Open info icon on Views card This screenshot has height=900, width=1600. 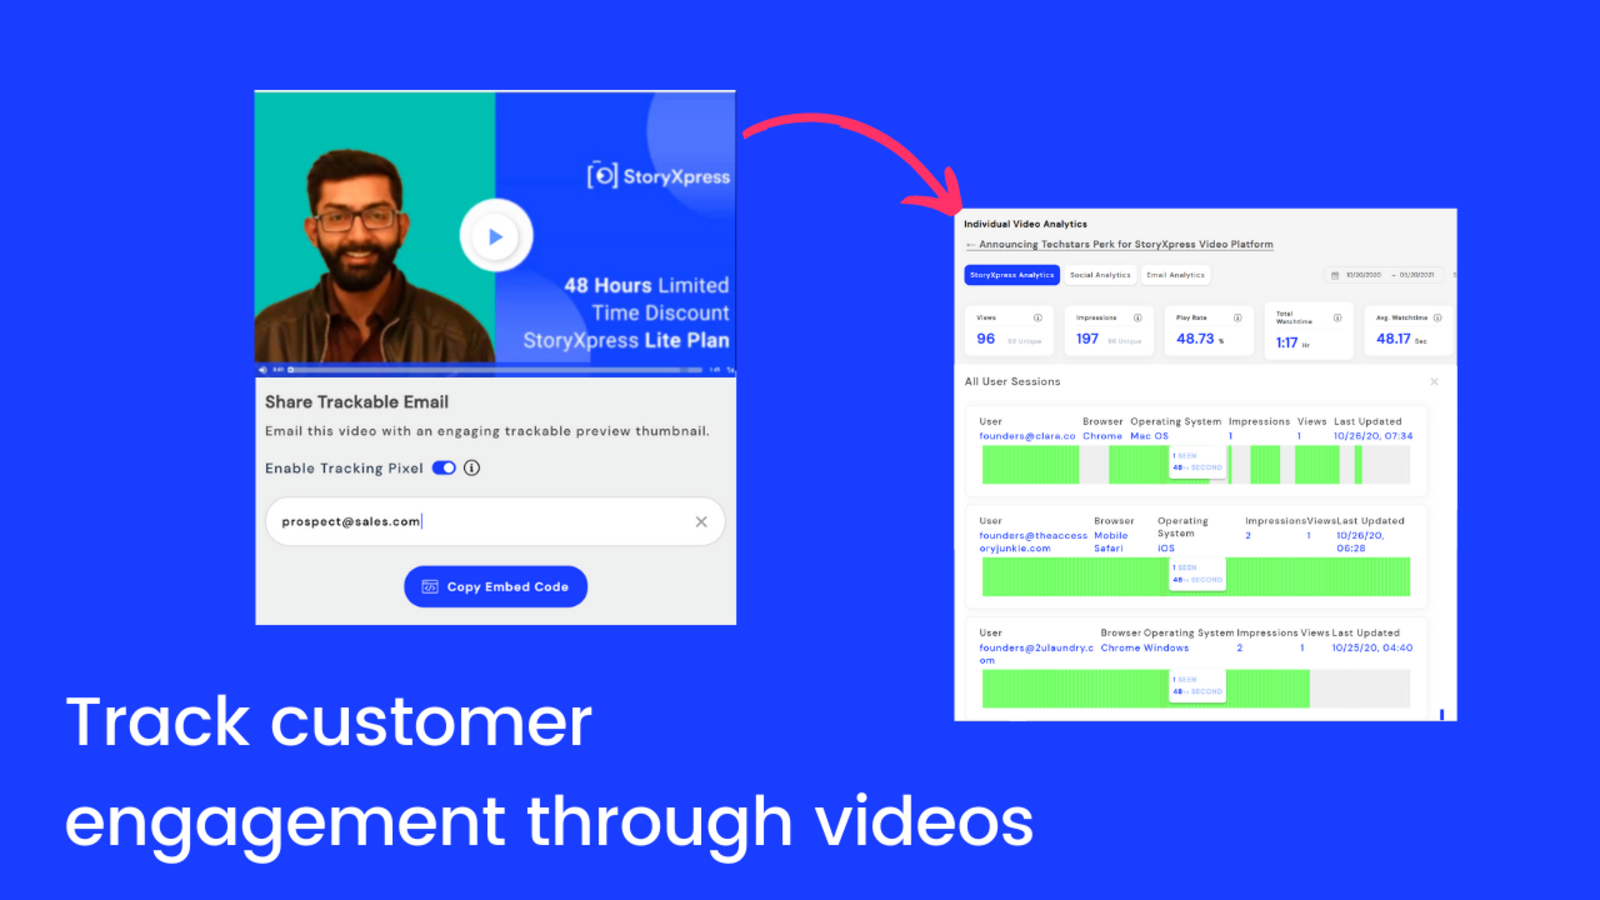(x=1037, y=318)
